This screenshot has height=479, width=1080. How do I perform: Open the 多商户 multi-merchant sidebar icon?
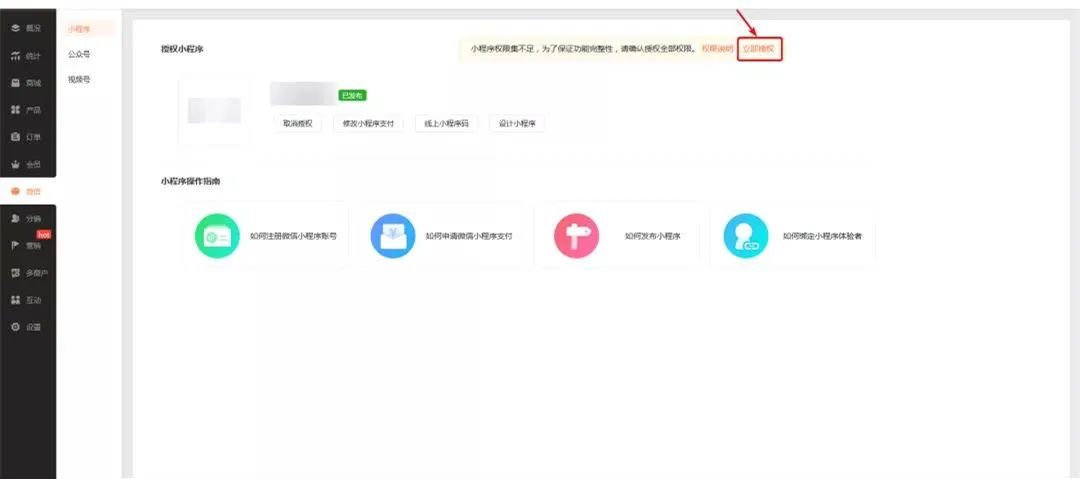point(15,273)
